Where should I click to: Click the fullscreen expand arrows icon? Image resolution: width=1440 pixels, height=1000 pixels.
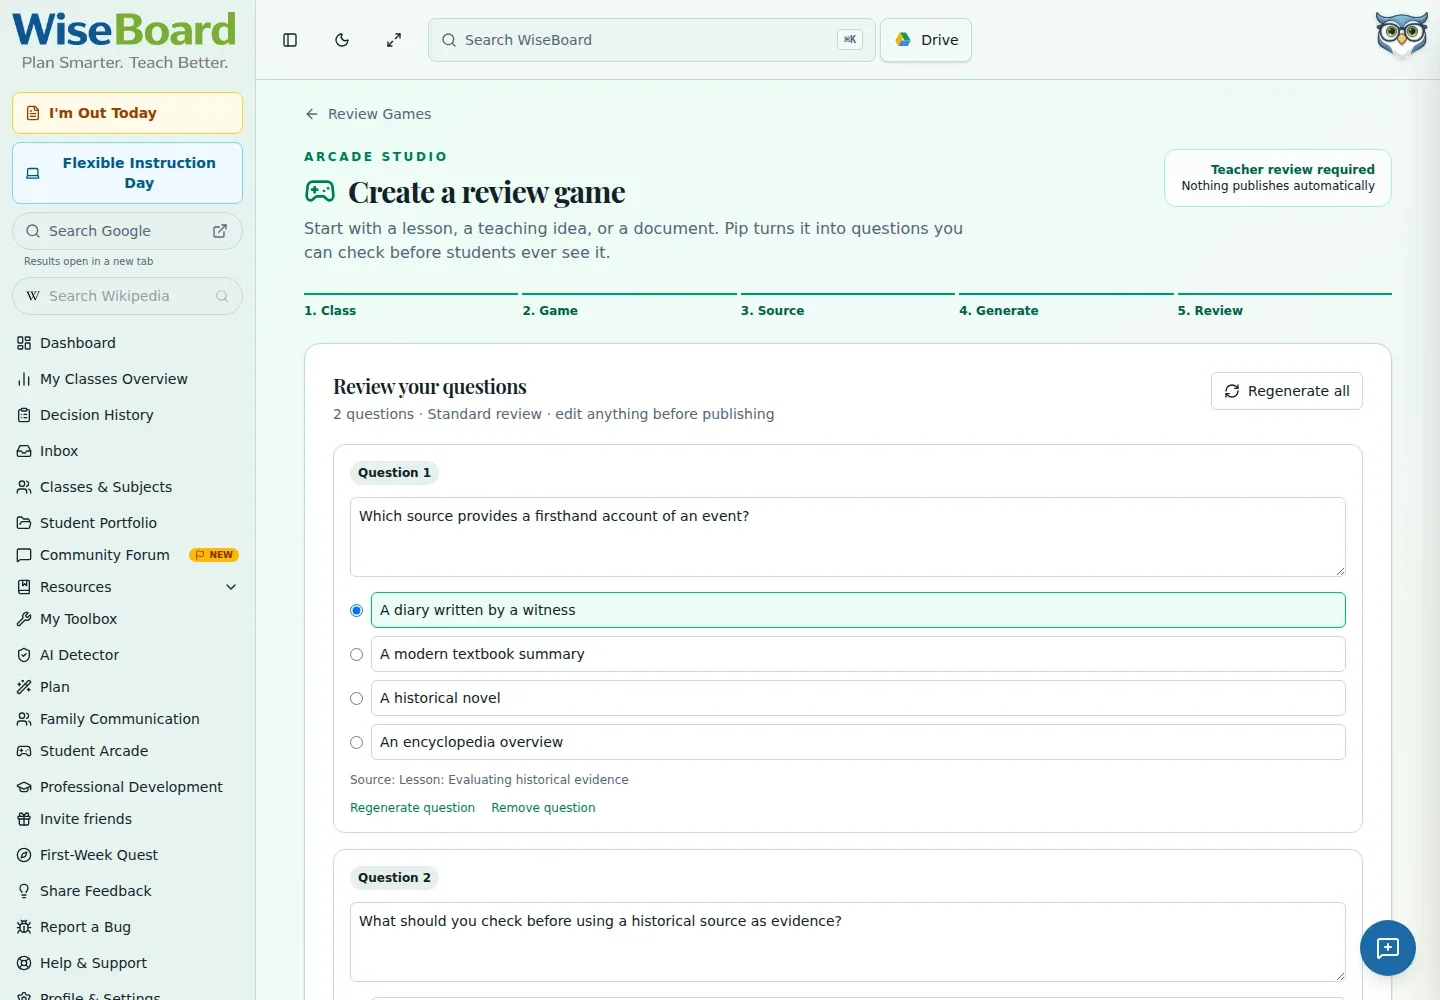[394, 40]
